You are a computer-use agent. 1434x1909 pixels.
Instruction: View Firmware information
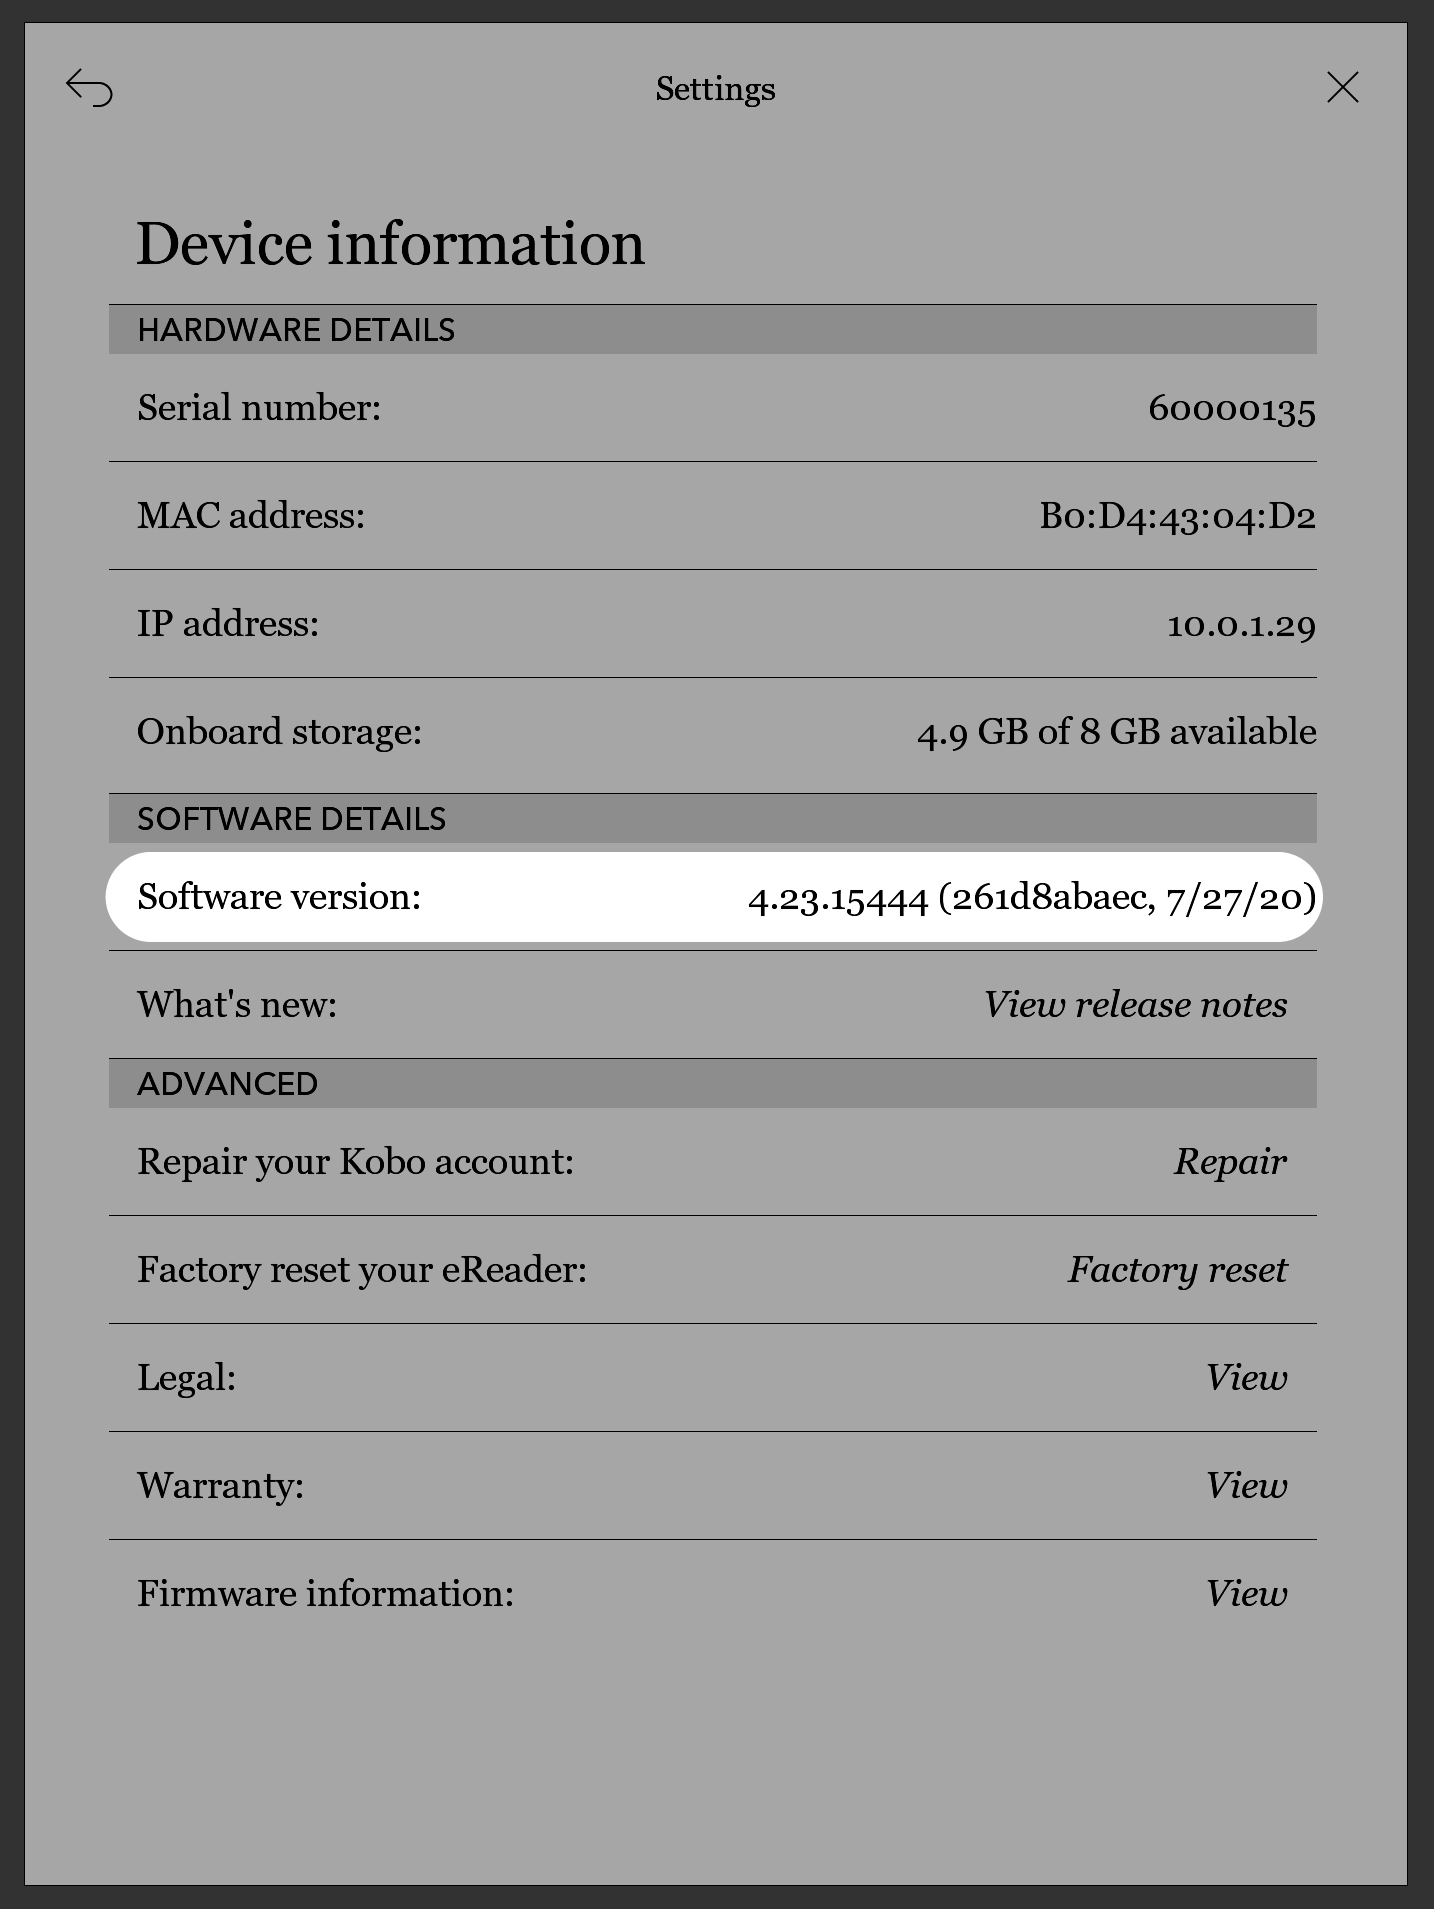1246,1594
